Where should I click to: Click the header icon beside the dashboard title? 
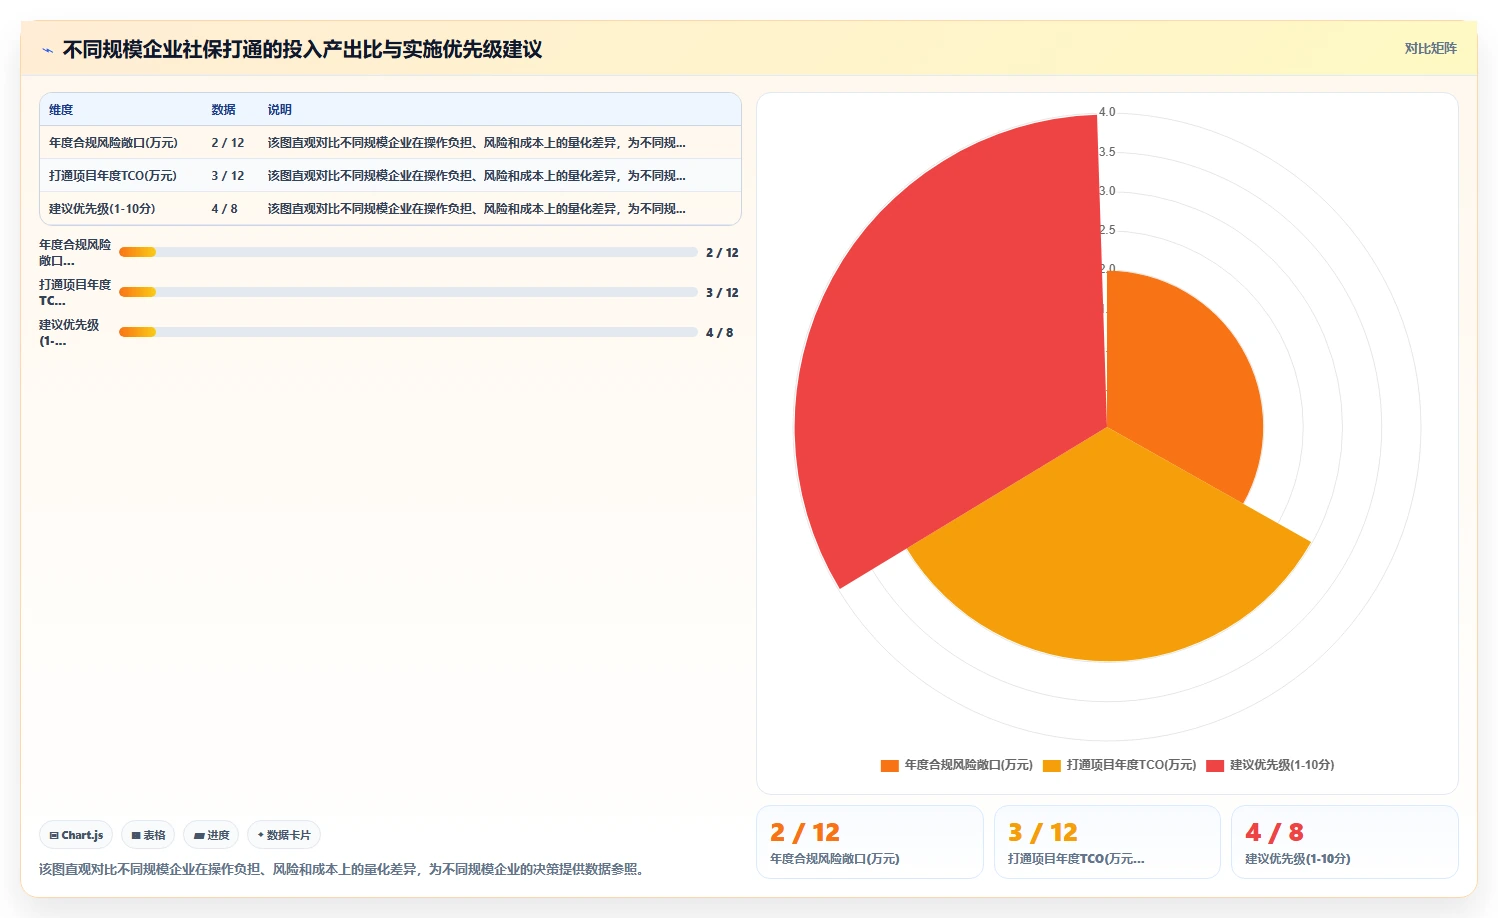tap(47, 50)
